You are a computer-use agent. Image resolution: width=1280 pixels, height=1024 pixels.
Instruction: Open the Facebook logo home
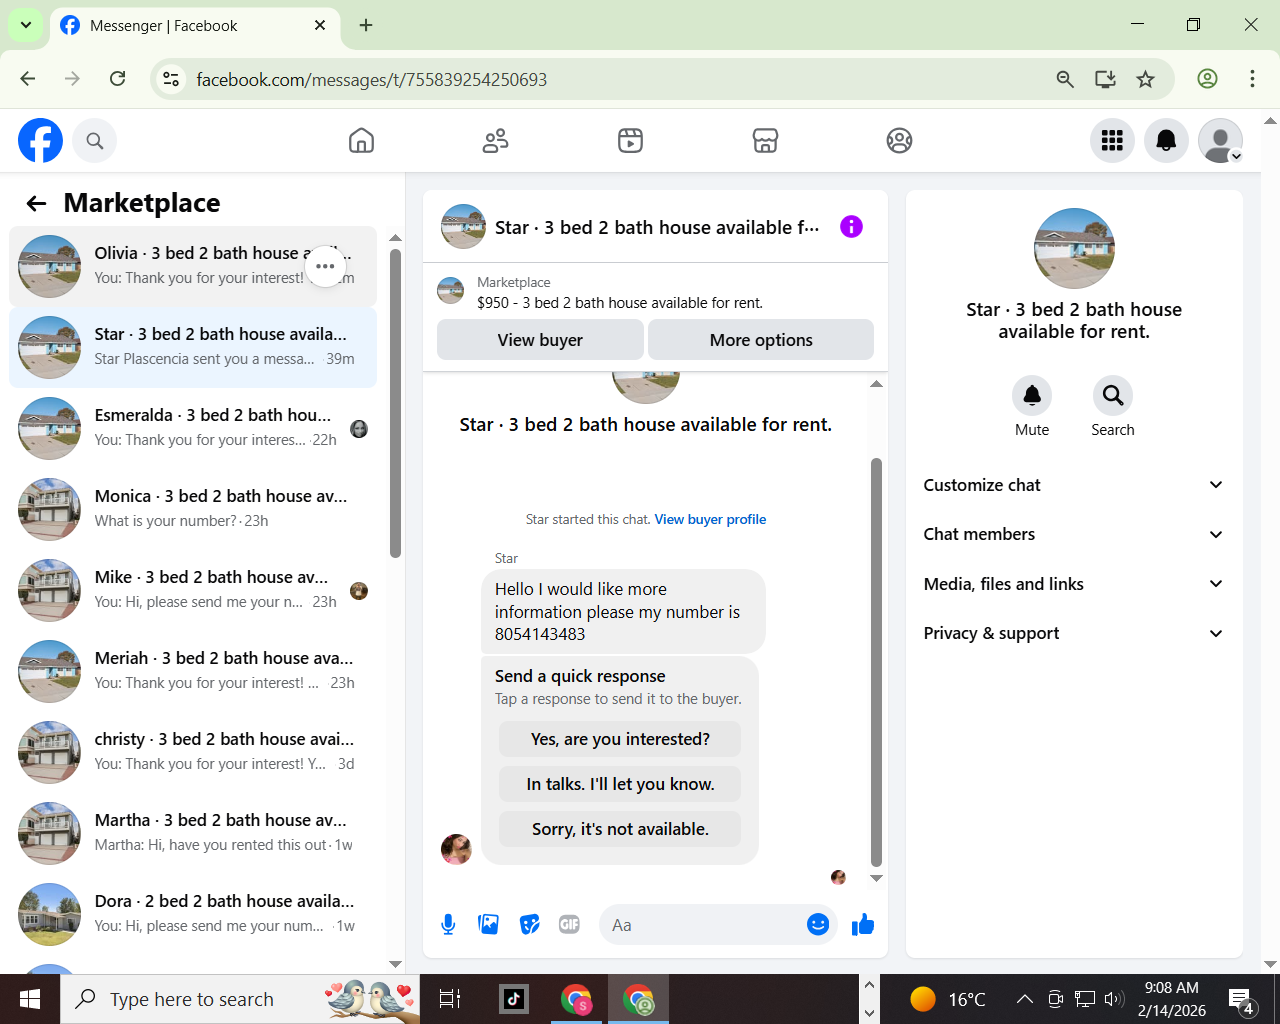pyautogui.click(x=41, y=141)
